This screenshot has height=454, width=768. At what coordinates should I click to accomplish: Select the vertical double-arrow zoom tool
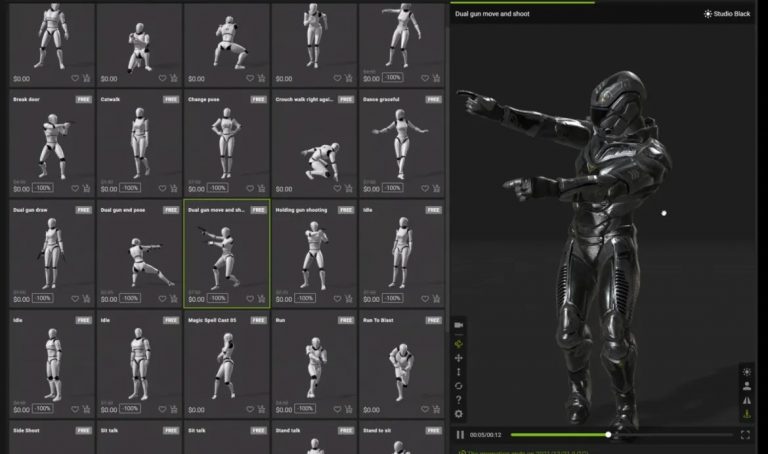point(458,372)
